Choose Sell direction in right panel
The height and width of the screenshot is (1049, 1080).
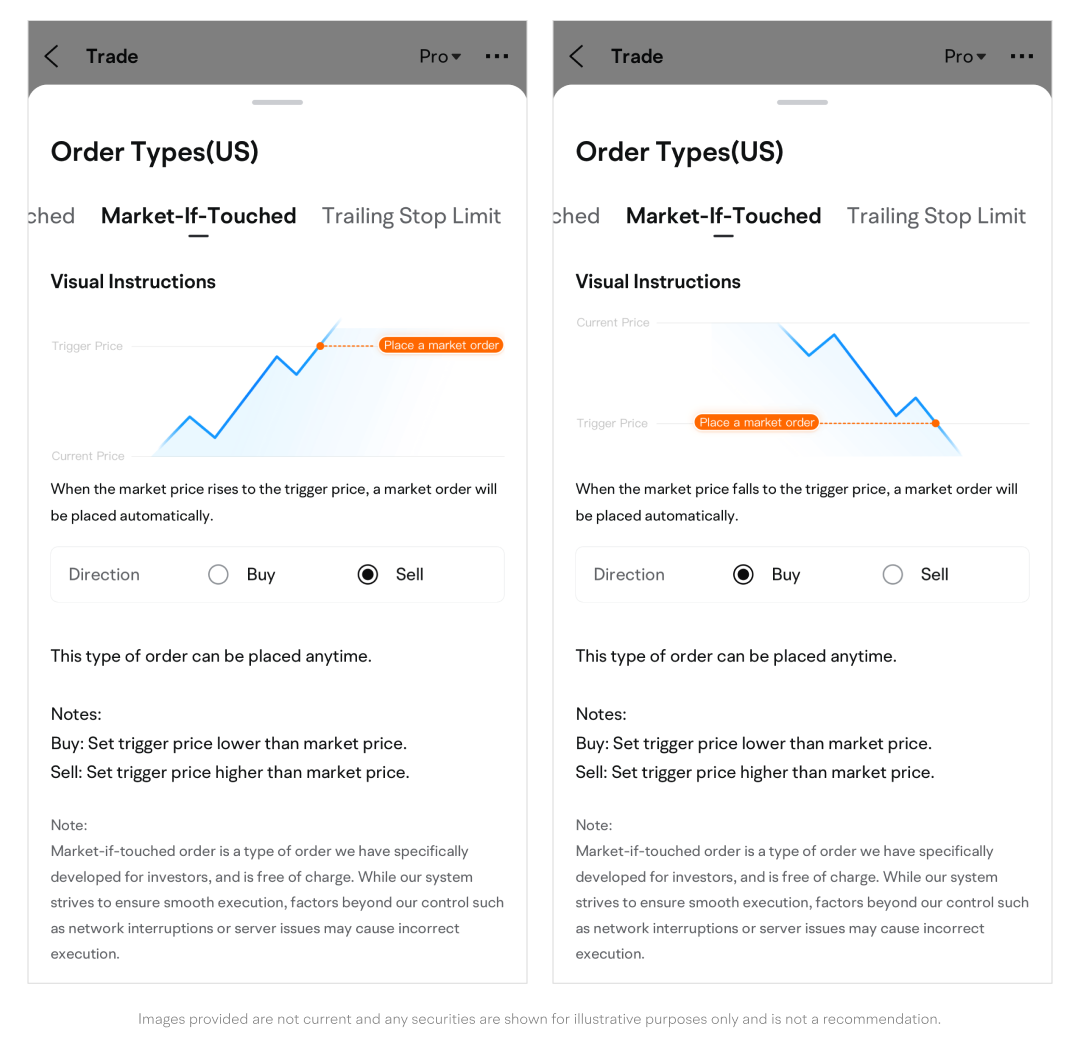[x=893, y=574]
